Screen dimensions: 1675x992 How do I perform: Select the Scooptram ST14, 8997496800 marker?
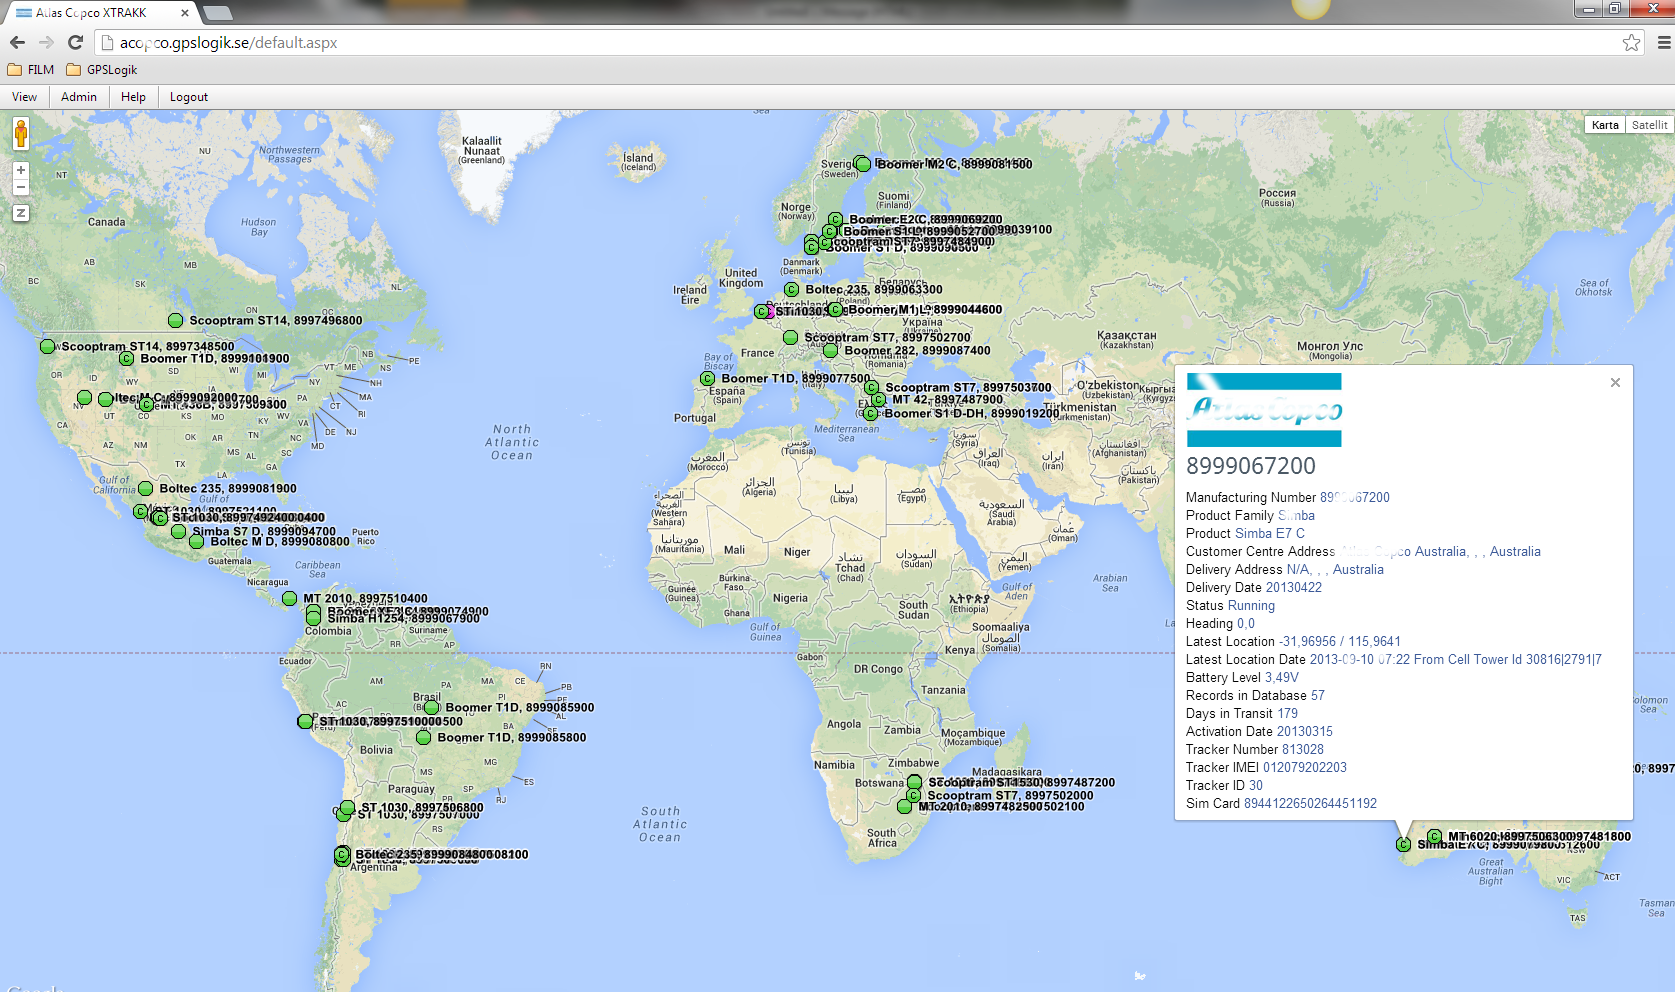pyautogui.click(x=175, y=321)
